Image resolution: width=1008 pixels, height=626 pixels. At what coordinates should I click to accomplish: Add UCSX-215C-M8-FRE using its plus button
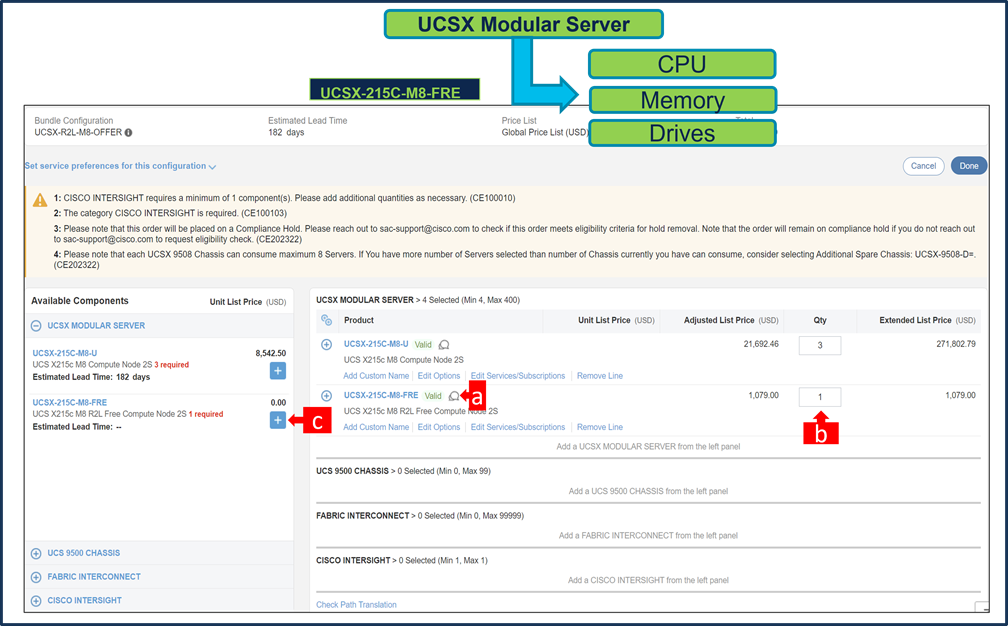[x=278, y=420]
